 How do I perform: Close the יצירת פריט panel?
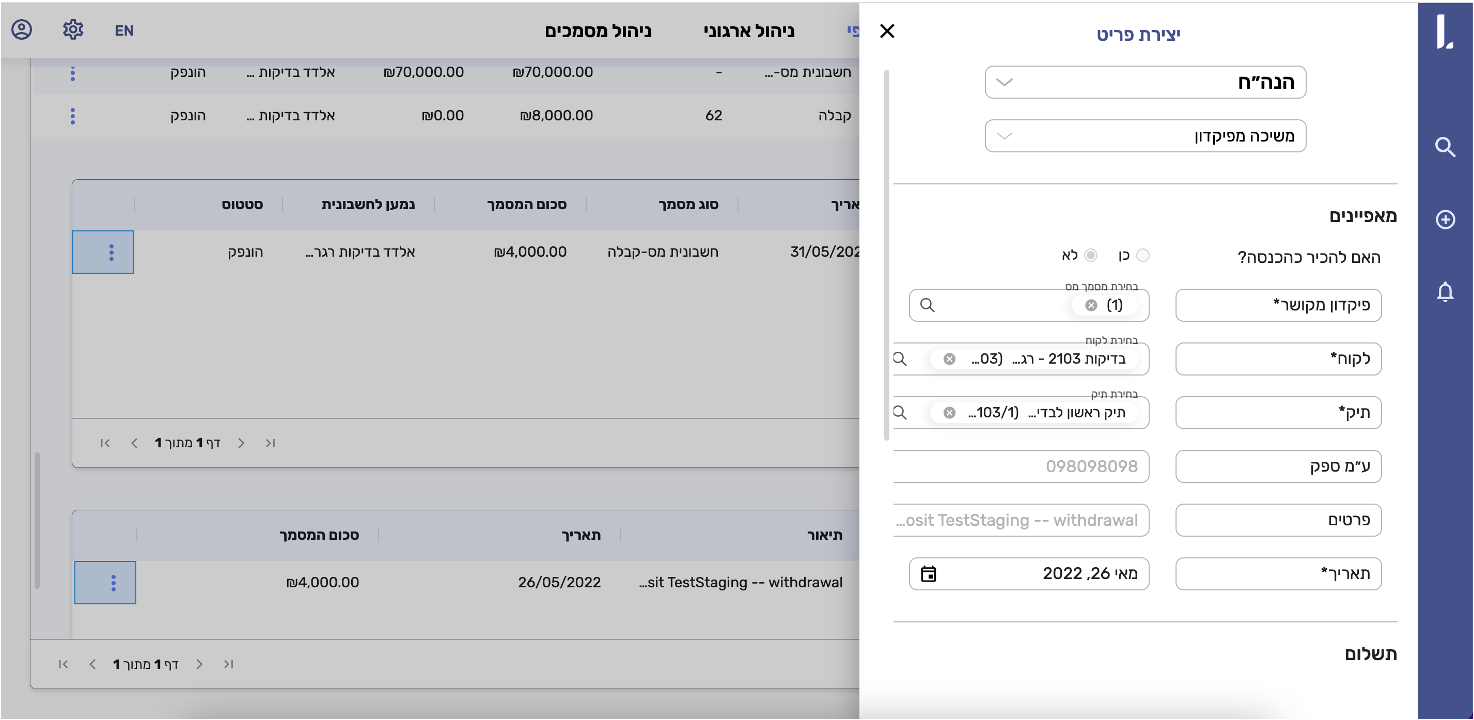[x=887, y=32]
